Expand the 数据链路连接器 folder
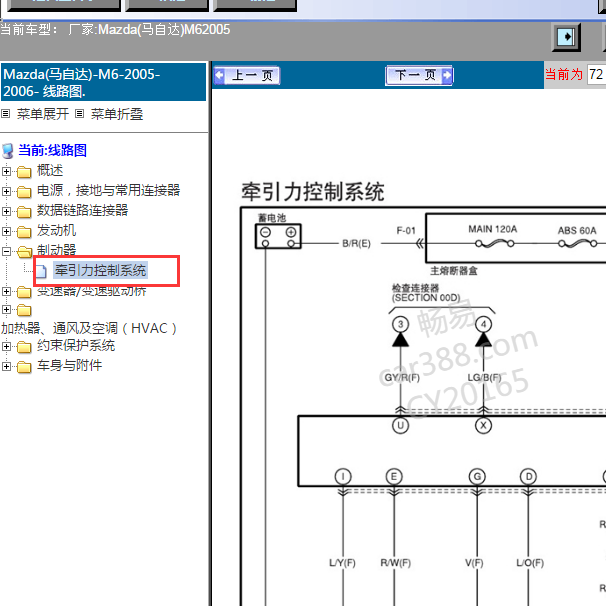Image resolution: width=606 pixels, height=606 pixels. [x=6, y=211]
